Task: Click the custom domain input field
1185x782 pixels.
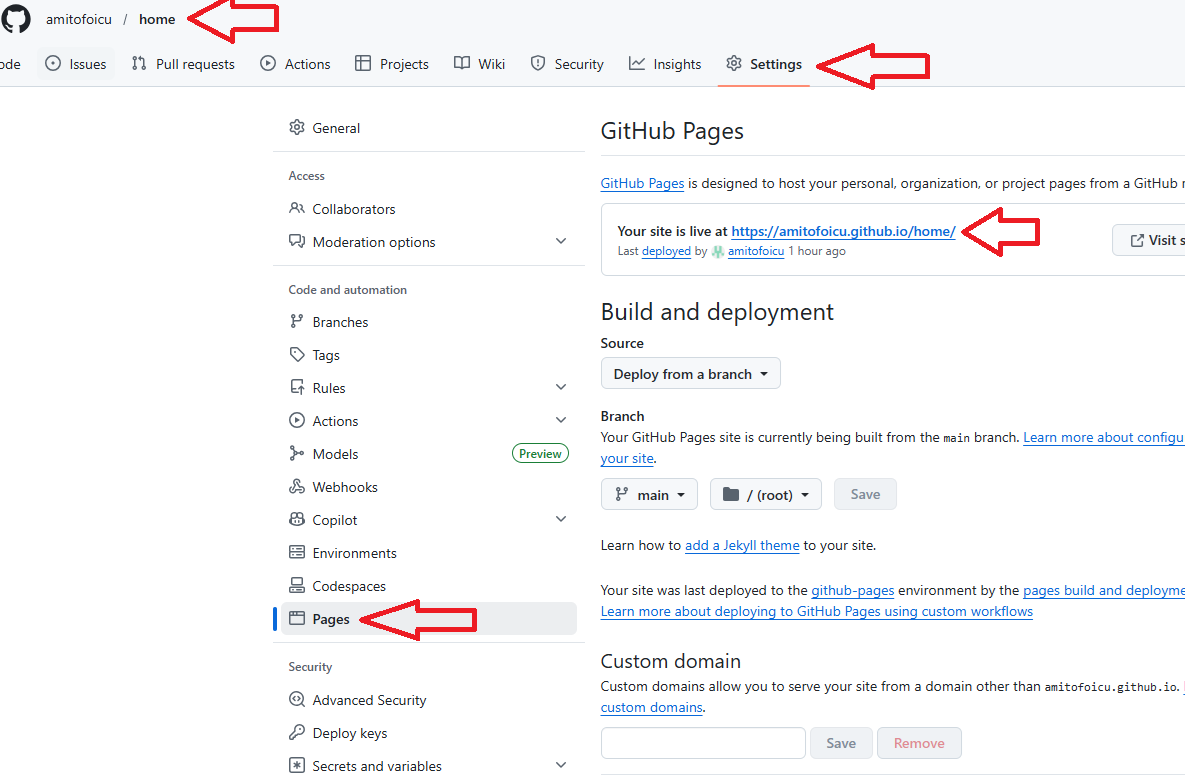Action: pyautogui.click(x=703, y=743)
